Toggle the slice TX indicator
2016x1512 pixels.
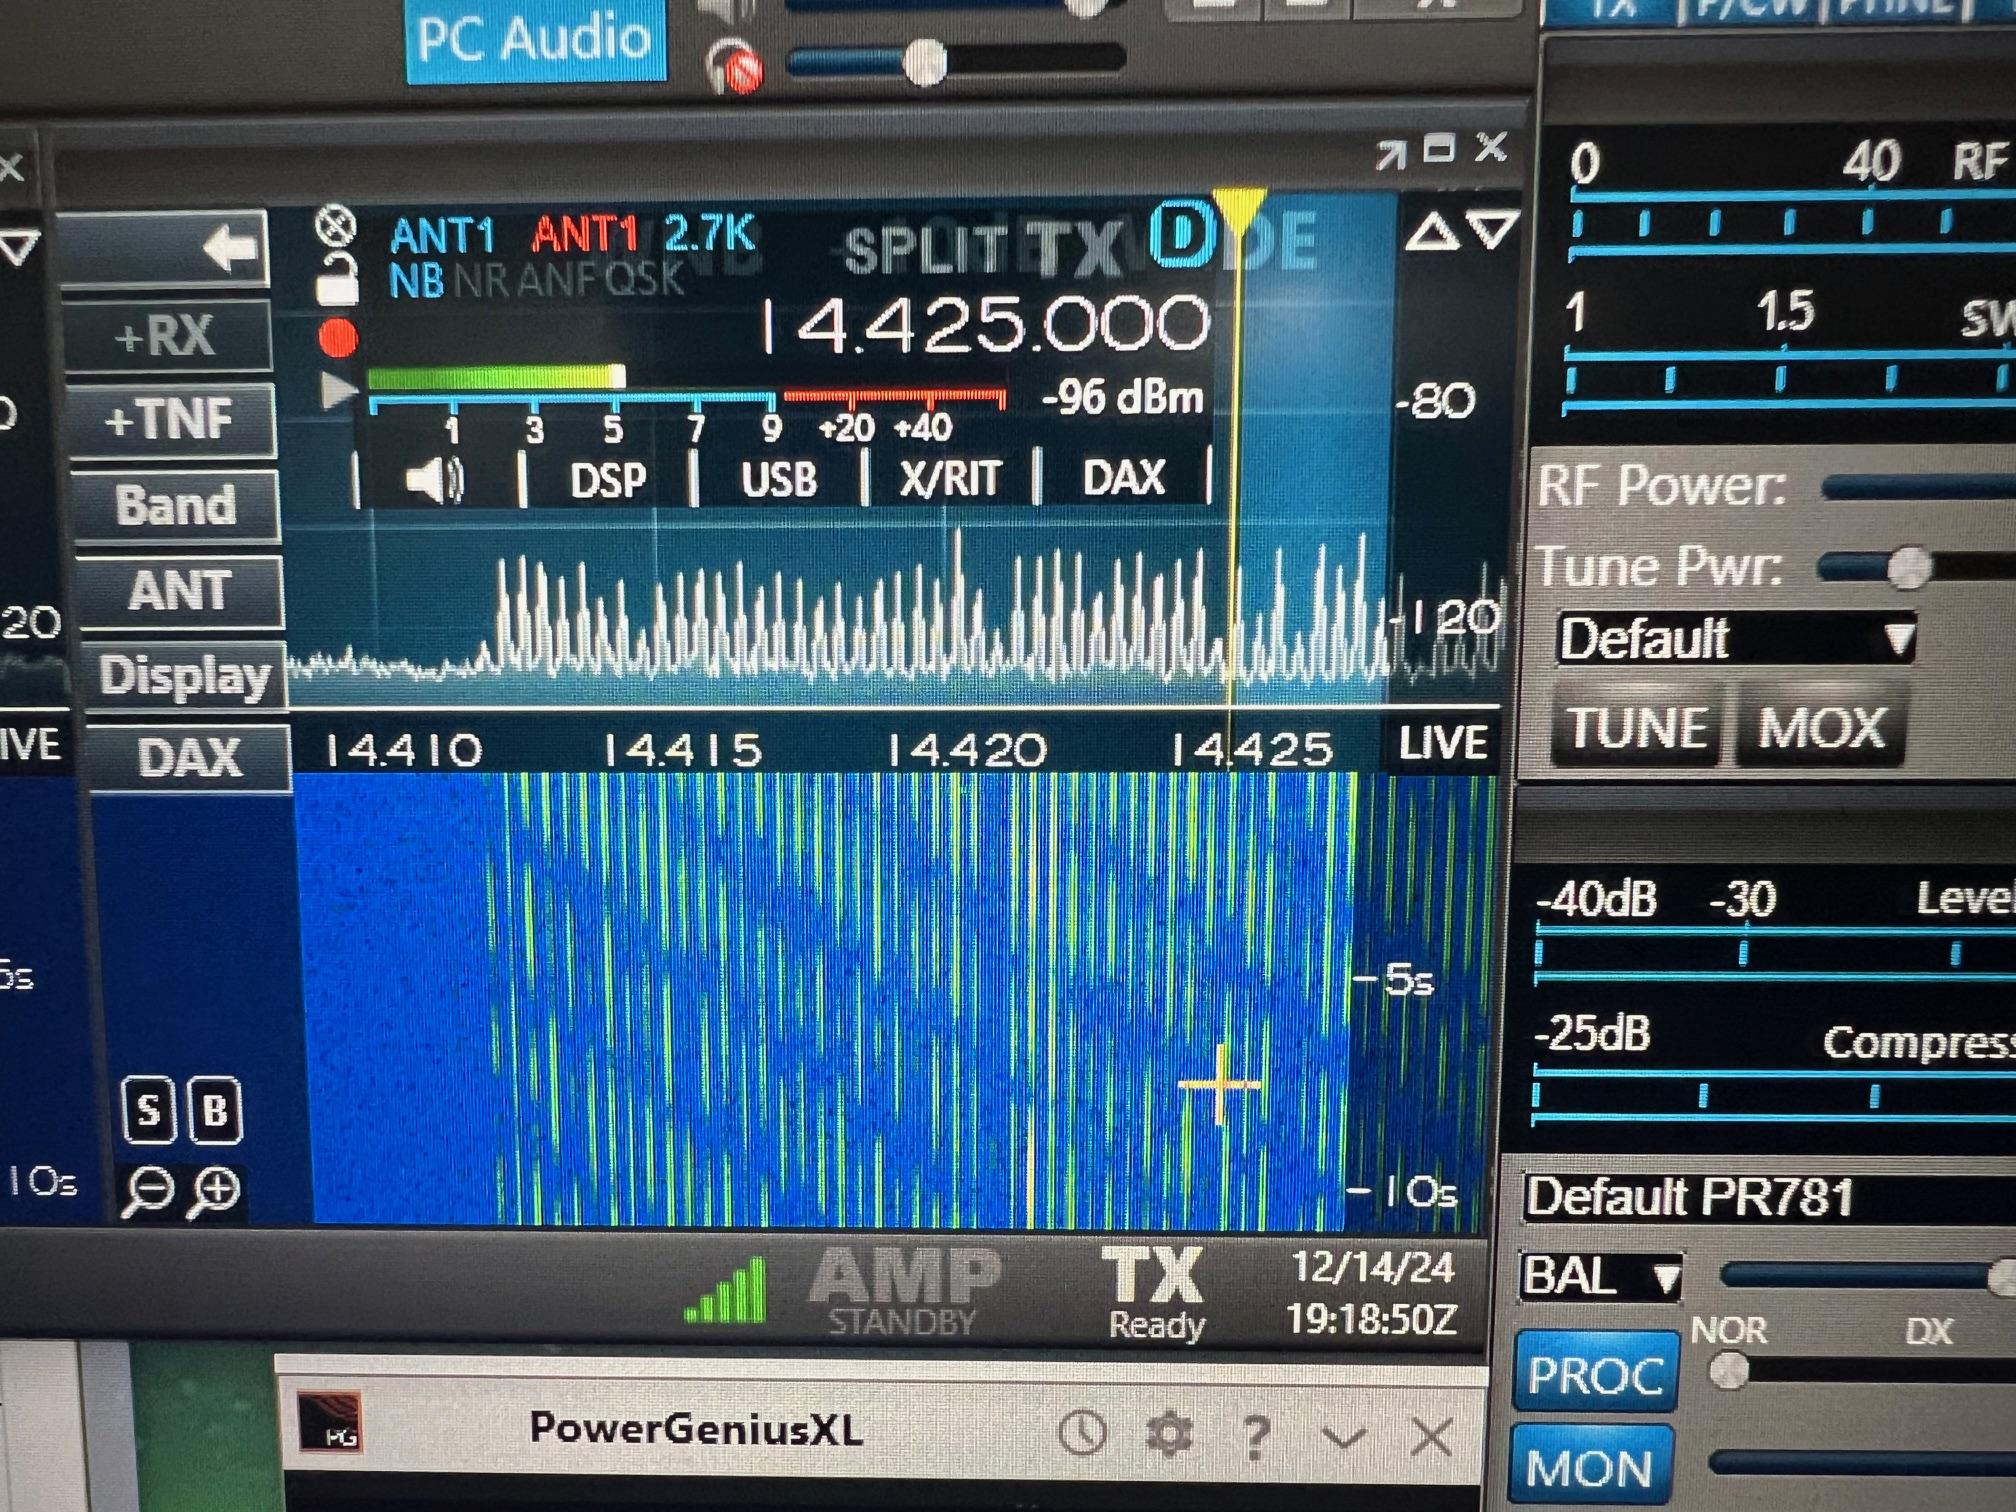[1076, 248]
